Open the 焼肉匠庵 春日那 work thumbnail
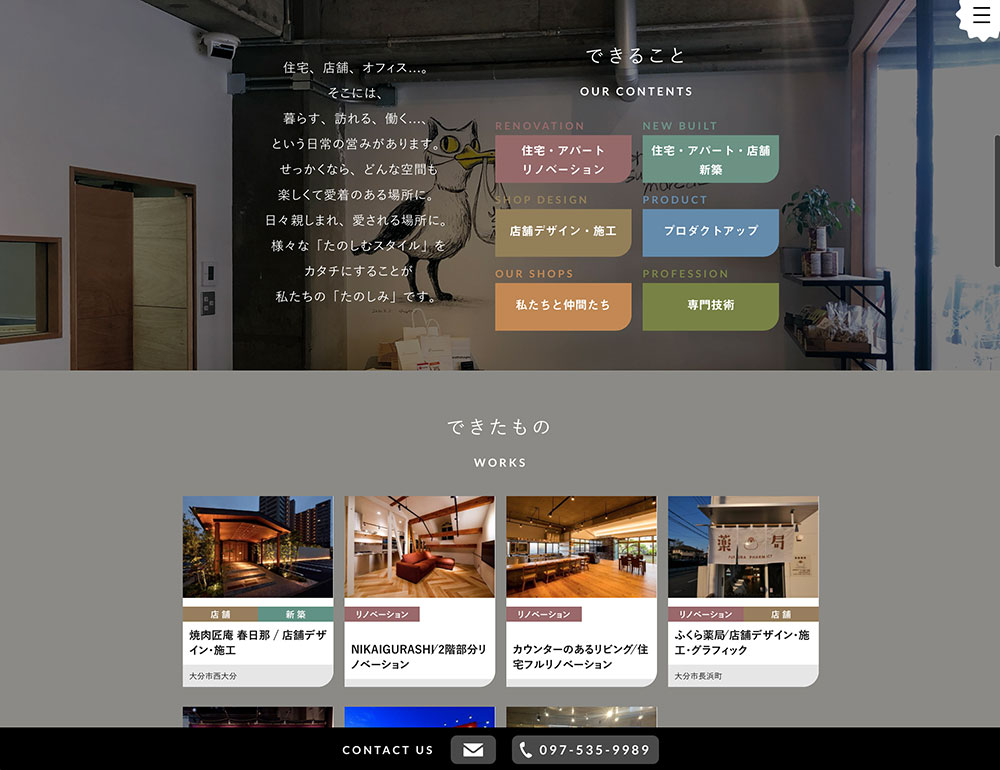This screenshot has width=1000, height=770. (x=258, y=547)
